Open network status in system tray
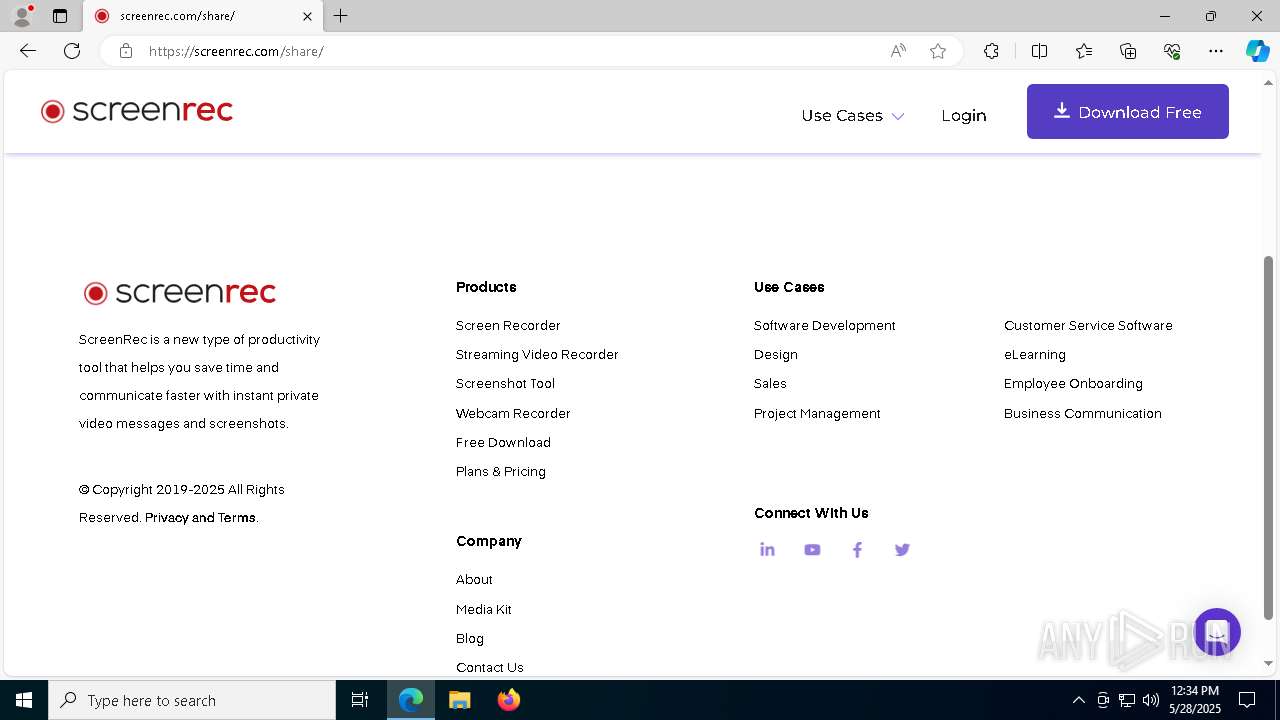Screen dimensions: 1280x720 click(1127, 700)
